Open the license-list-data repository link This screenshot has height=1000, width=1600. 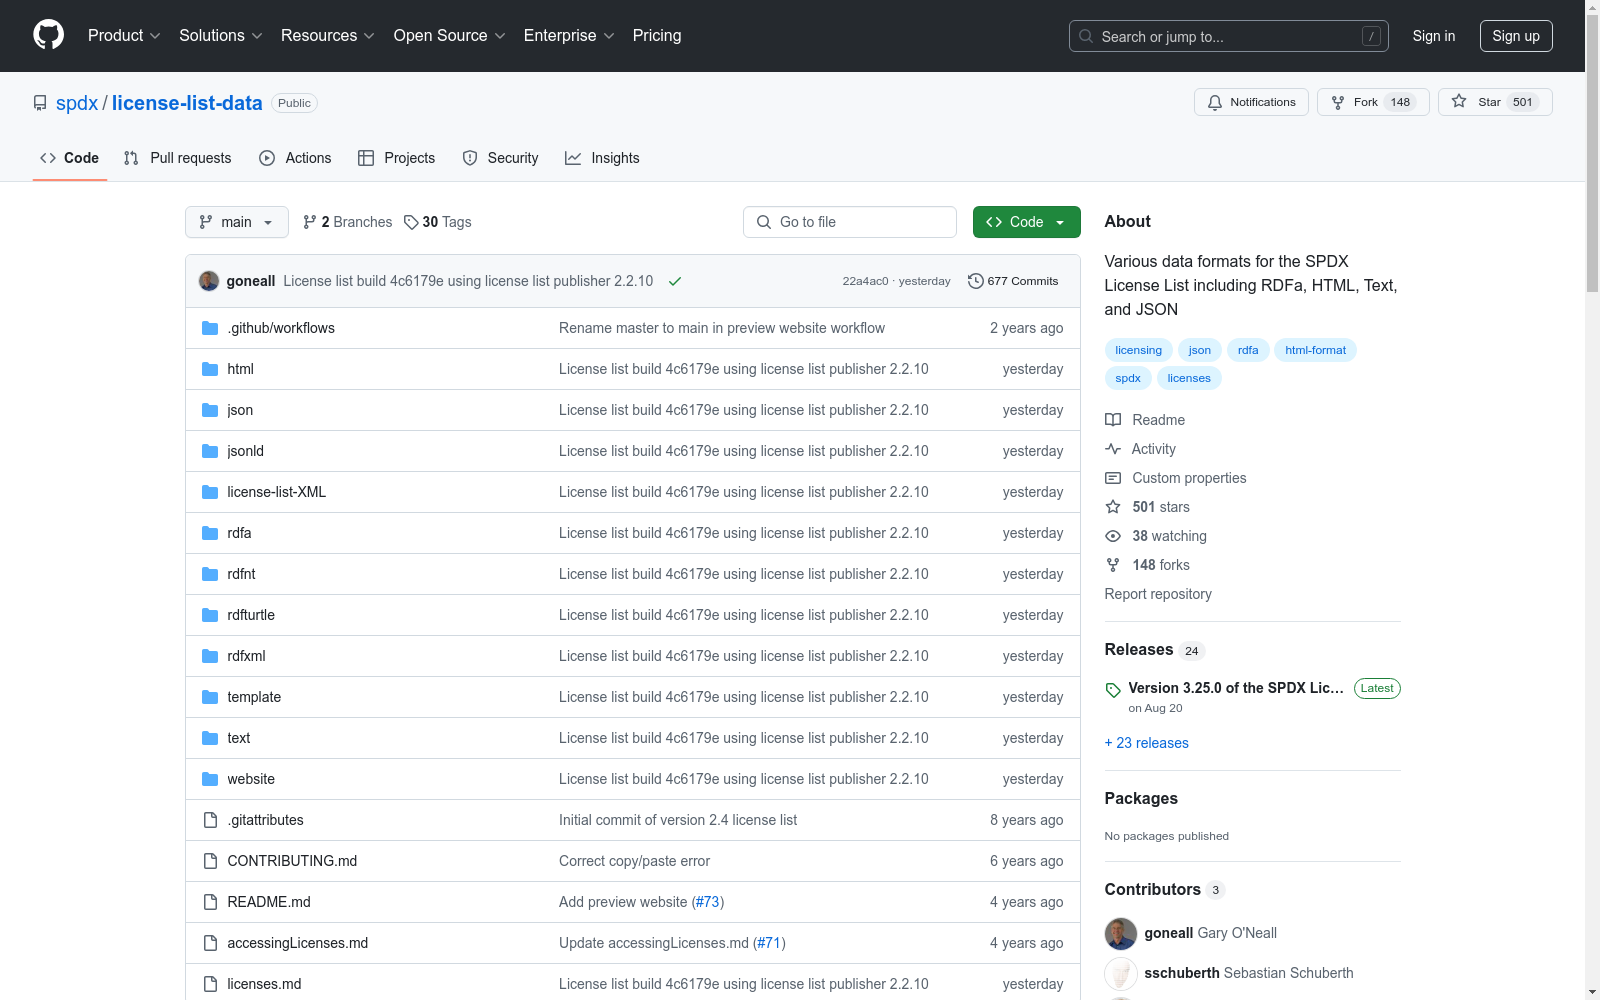point(187,103)
